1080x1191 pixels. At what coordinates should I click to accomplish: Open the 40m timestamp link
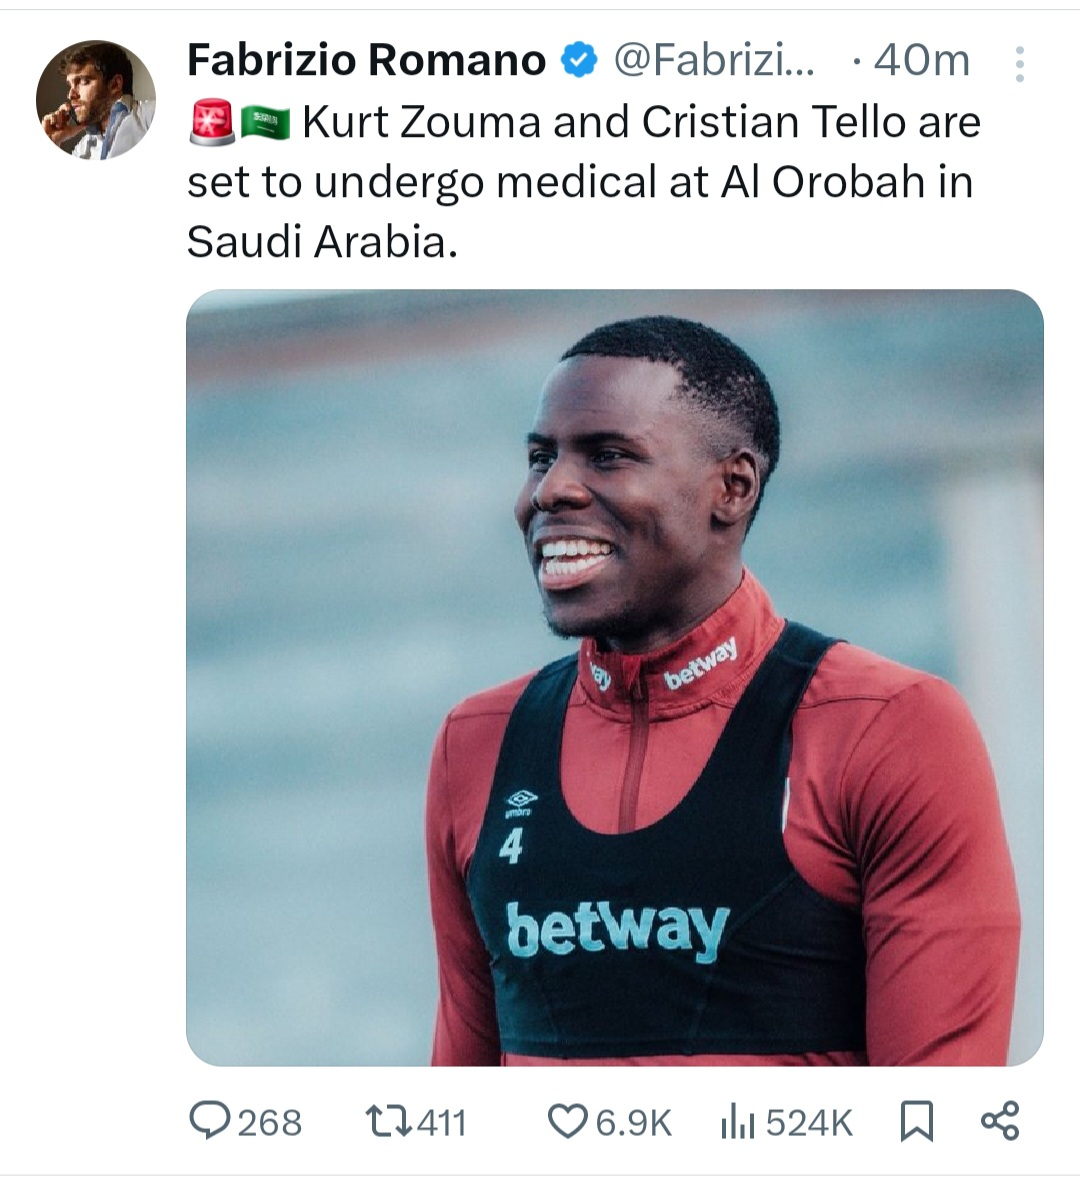tap(921, 61)
